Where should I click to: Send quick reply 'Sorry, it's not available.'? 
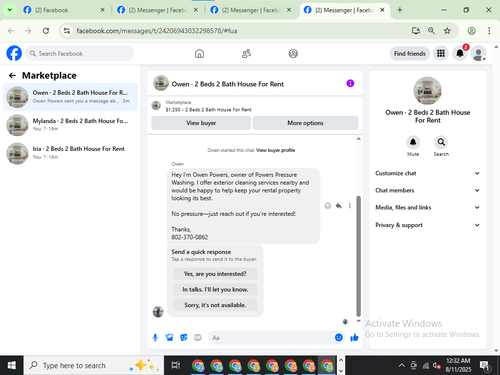(215, 305)
